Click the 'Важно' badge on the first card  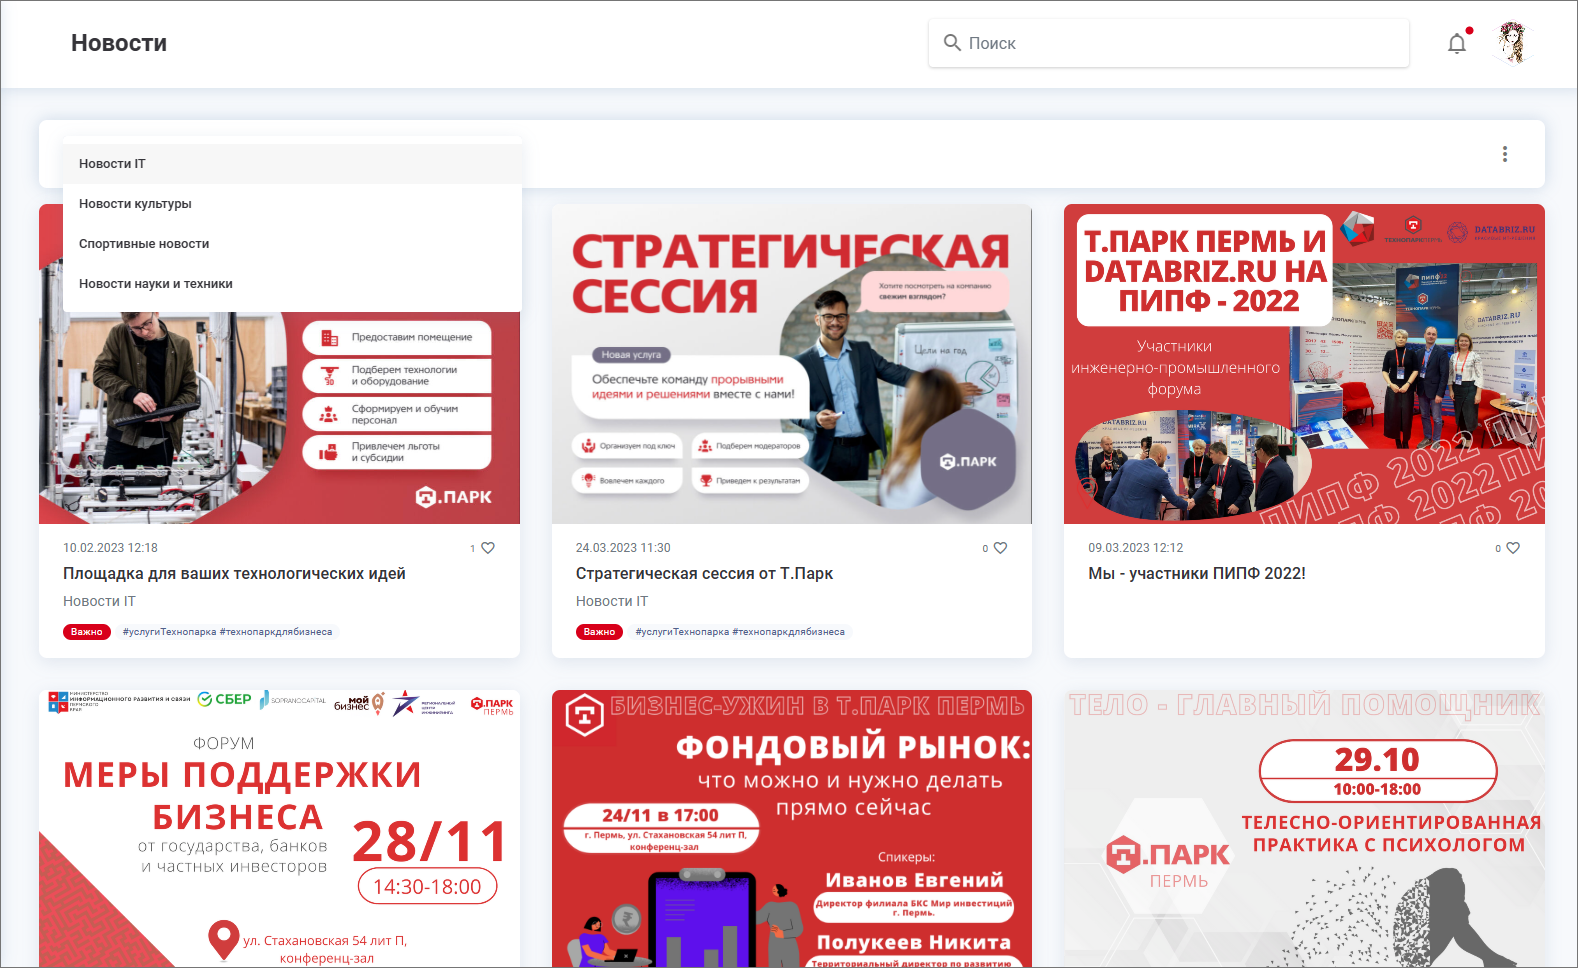pyautogui.click(x=87, y=632)
